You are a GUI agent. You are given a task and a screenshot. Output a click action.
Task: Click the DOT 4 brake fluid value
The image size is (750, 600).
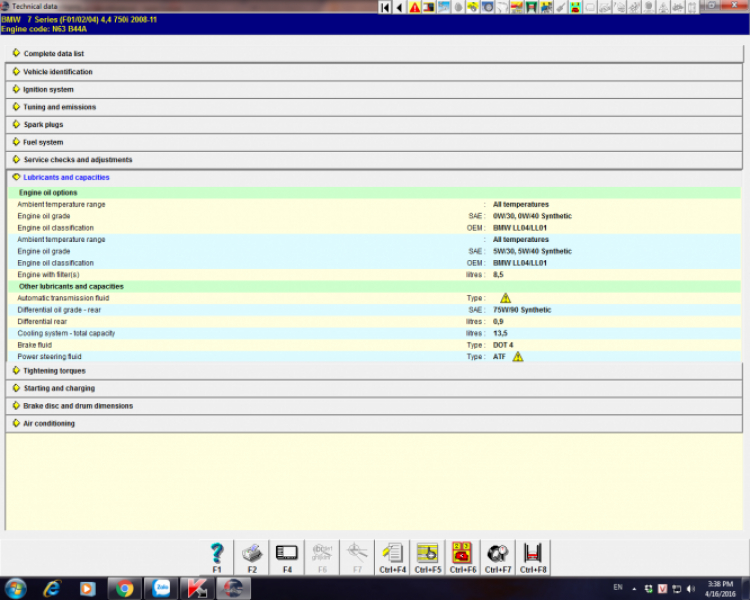(x=503, y=345)
